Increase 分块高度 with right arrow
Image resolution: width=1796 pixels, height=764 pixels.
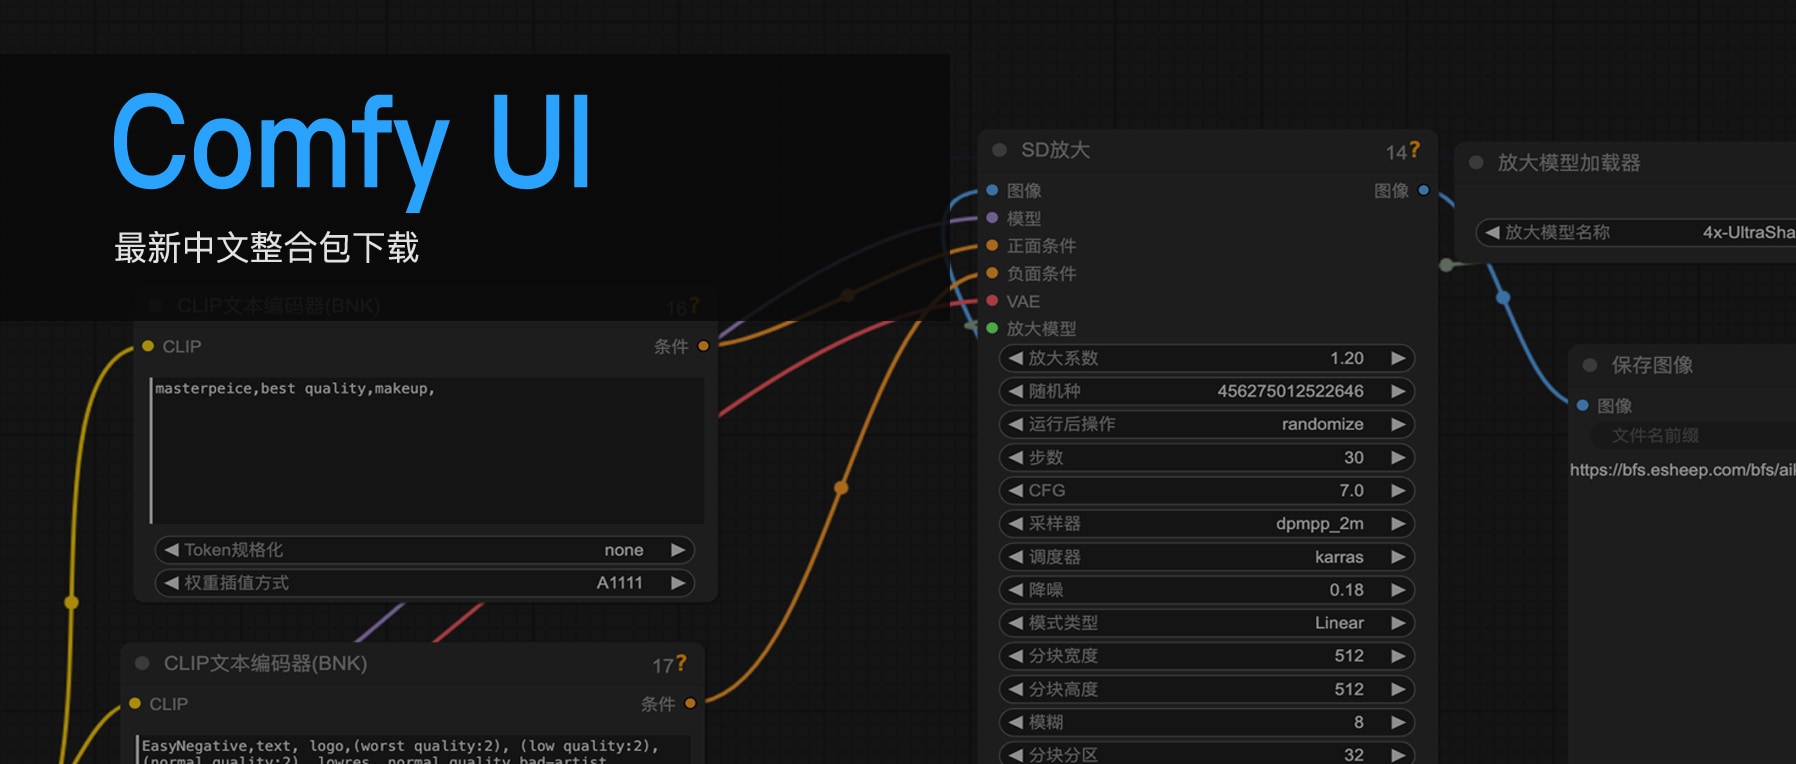(x=1398, y=689)
